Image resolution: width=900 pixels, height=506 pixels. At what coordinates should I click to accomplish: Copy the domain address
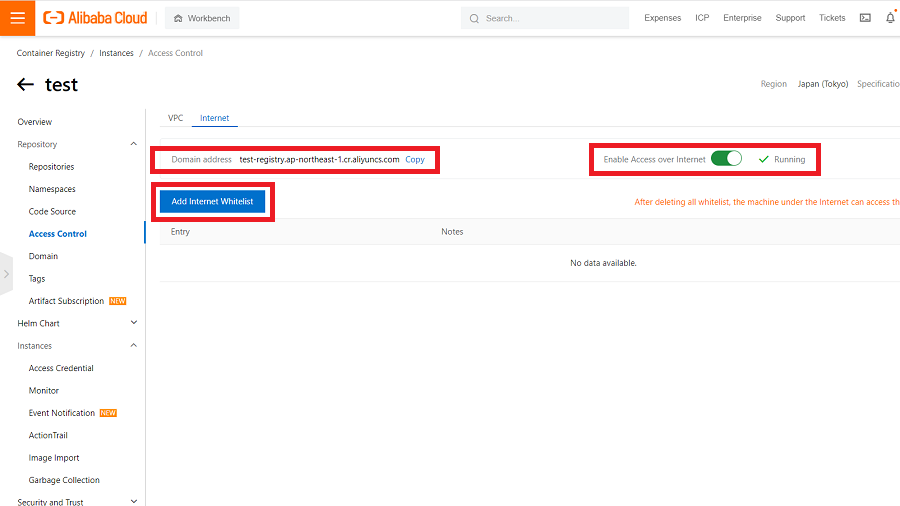pos(414,159)
